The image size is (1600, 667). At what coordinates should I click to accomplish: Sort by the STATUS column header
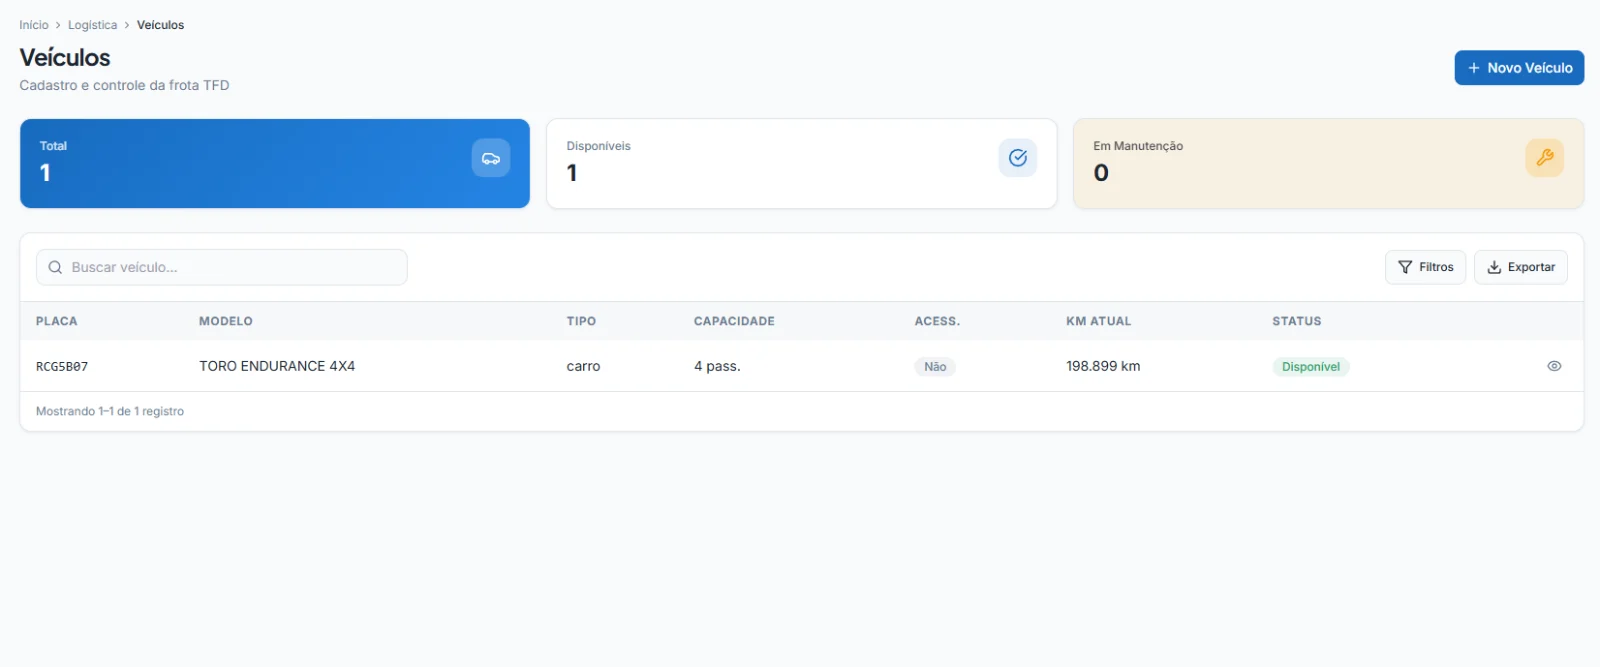pyautogui.click(x=1297, y=321)
